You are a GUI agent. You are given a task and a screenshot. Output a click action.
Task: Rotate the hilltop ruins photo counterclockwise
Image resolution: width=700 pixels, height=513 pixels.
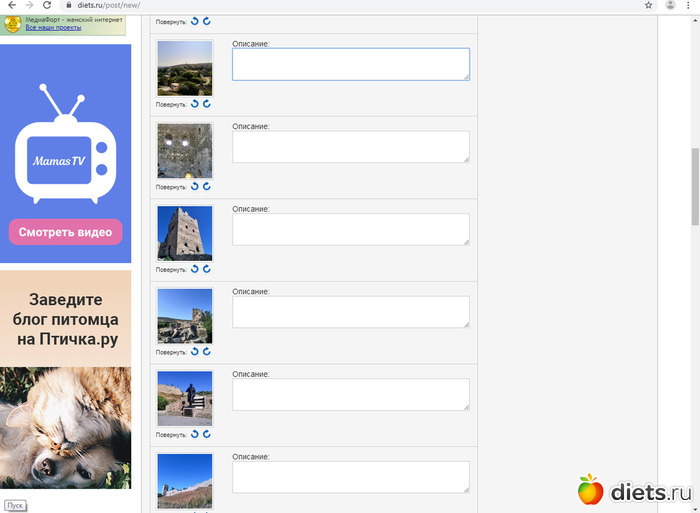(195, 352)
